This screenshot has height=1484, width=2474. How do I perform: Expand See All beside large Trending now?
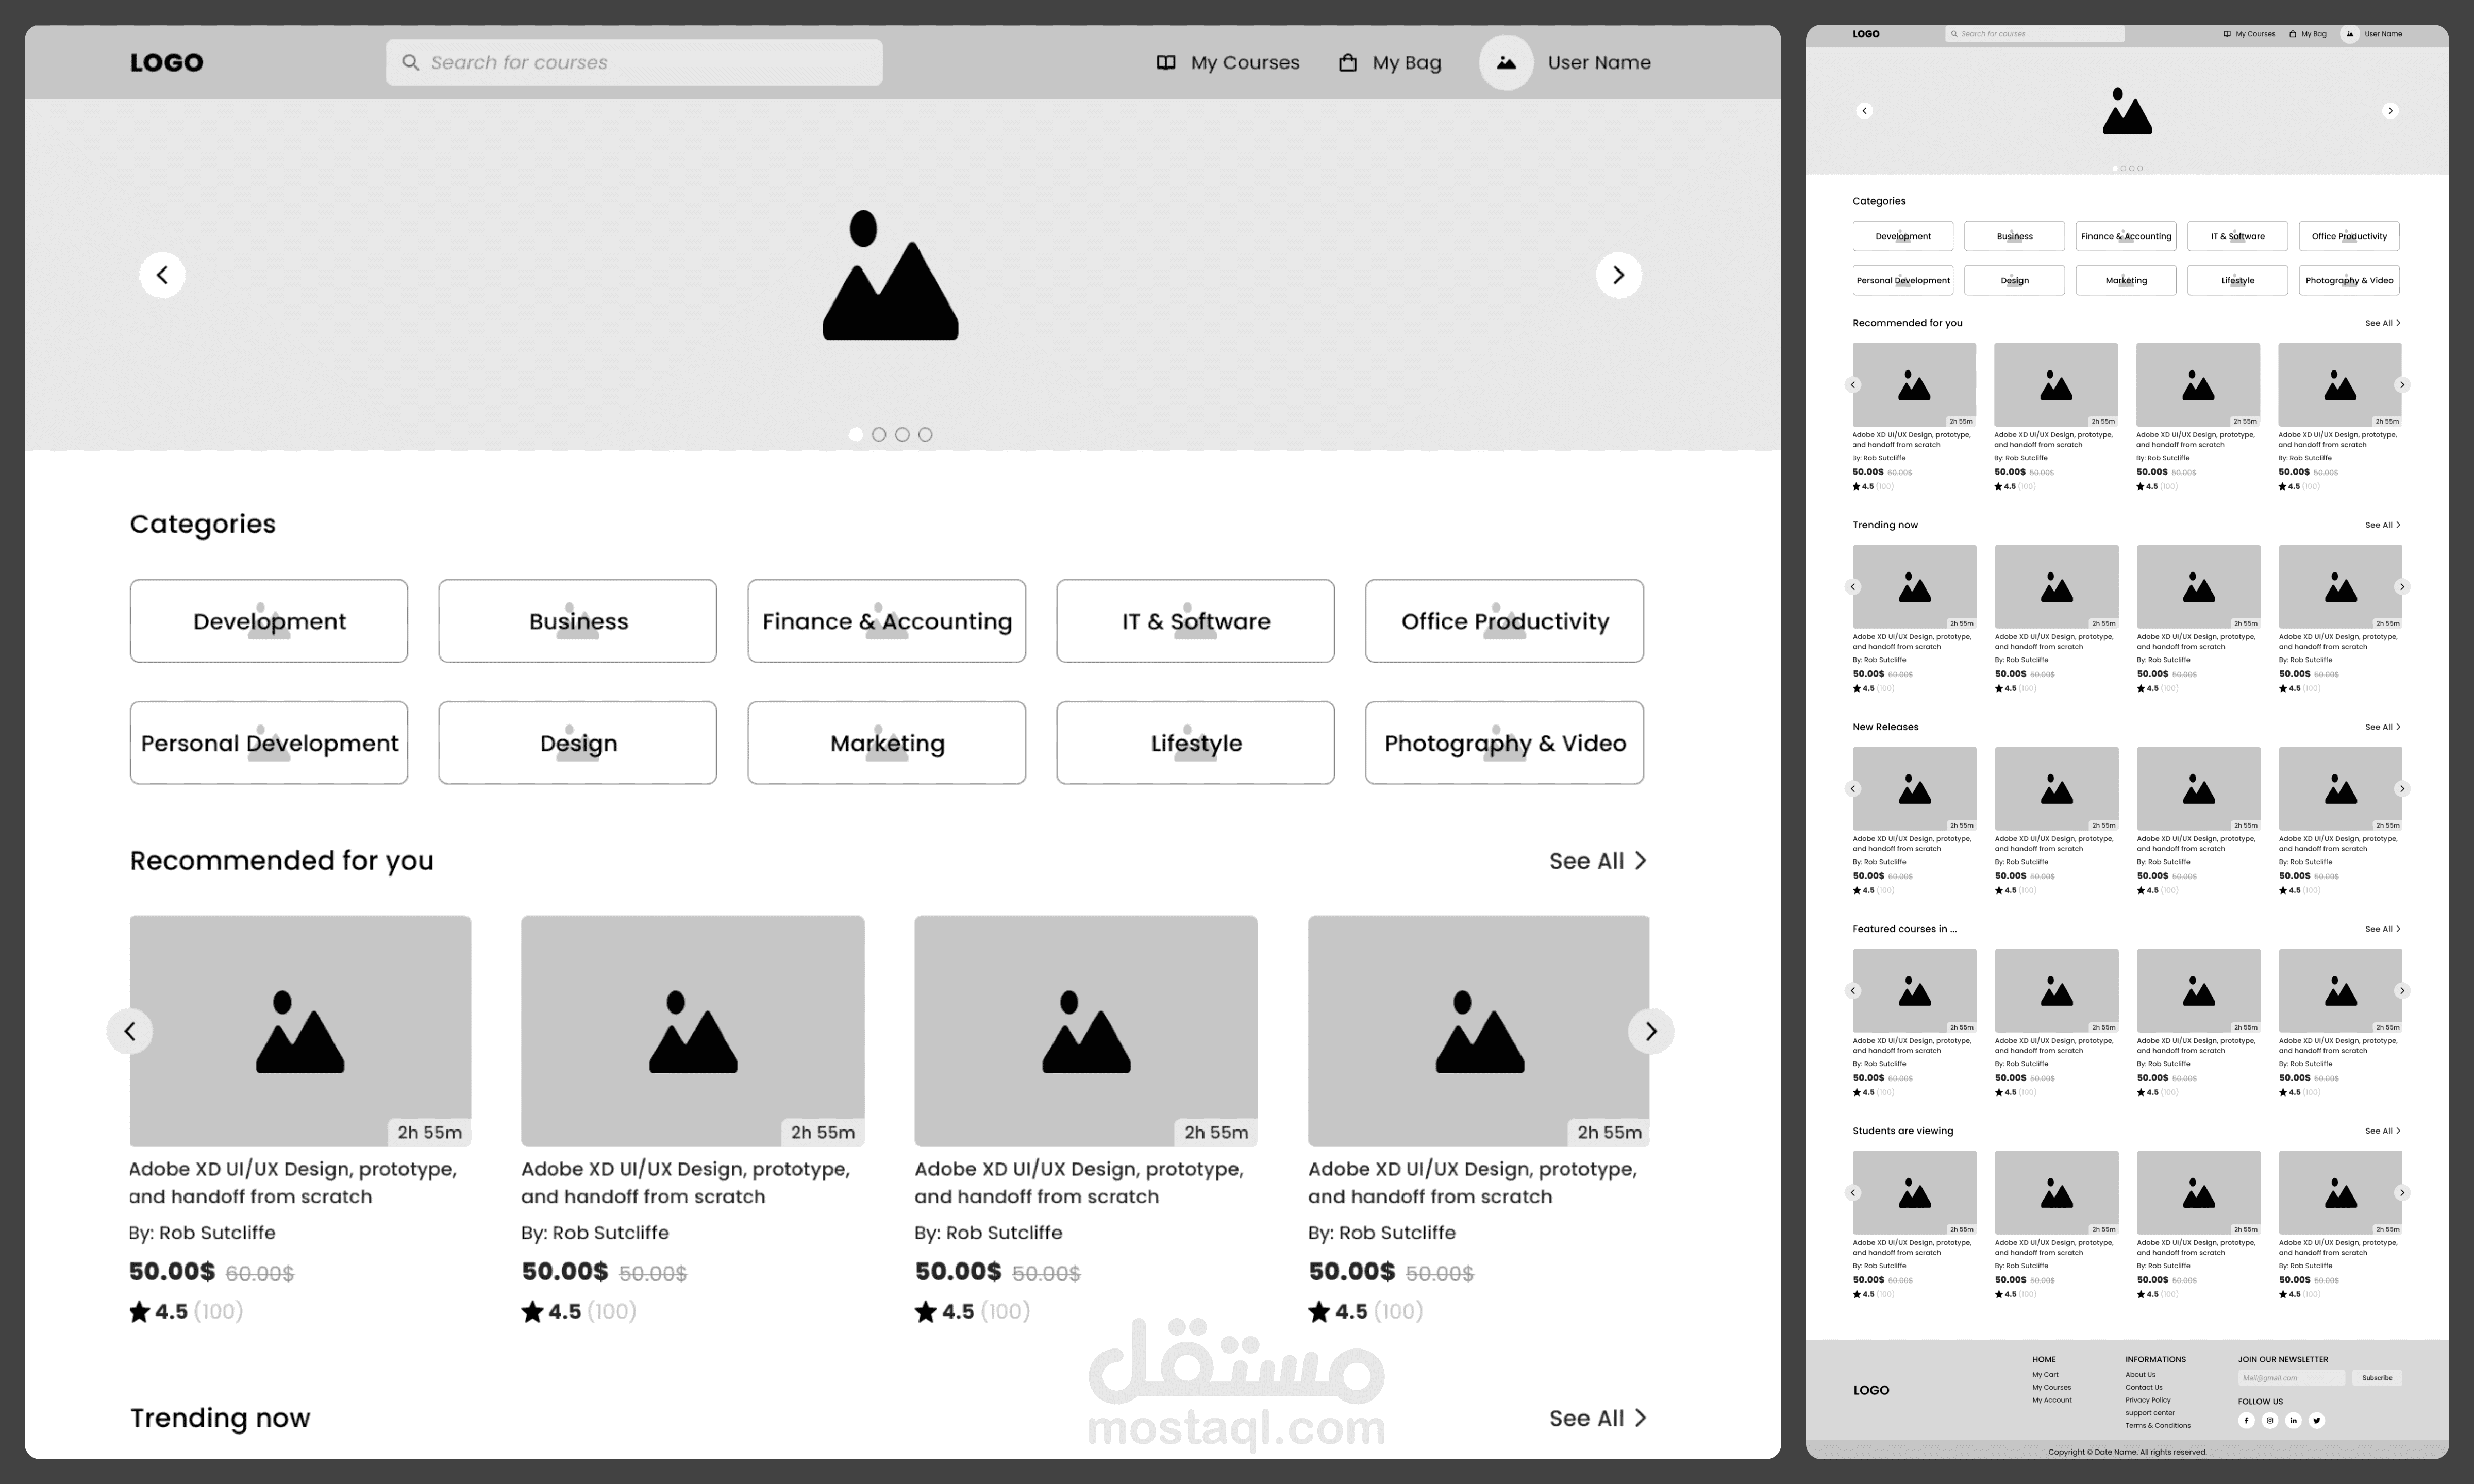[x=1596, y=1418]
